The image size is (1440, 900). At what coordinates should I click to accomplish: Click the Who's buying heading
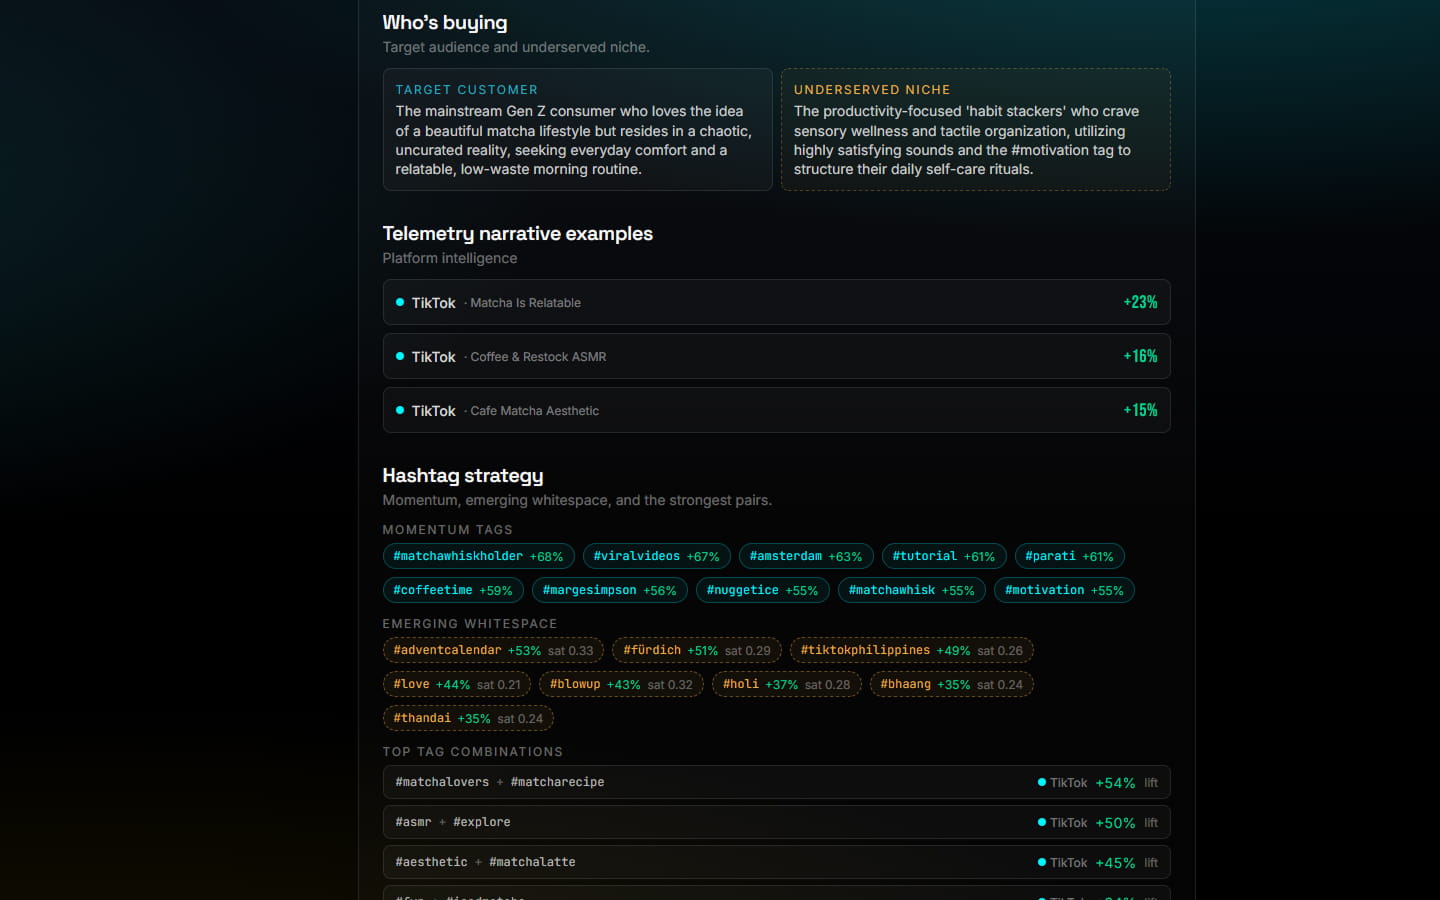(445, 23)
